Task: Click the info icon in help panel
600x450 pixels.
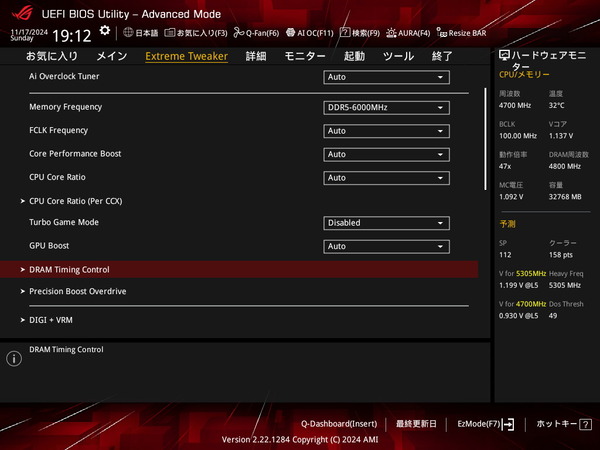Action: click(x=14, y=359)
